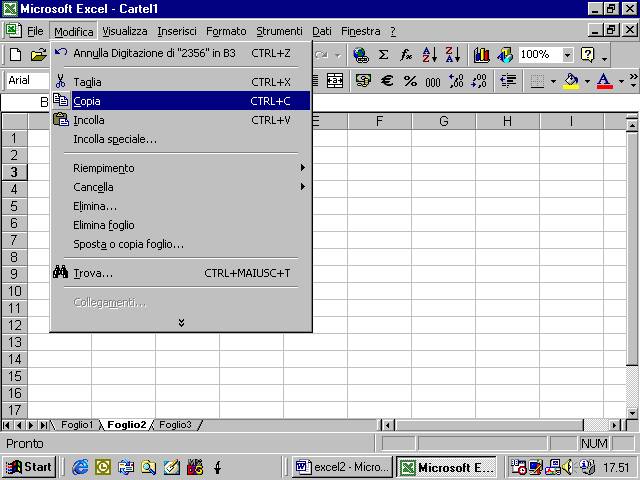Click the AutoSum sigma icon
The image size is (640, 480).
(x=383, y=55)
